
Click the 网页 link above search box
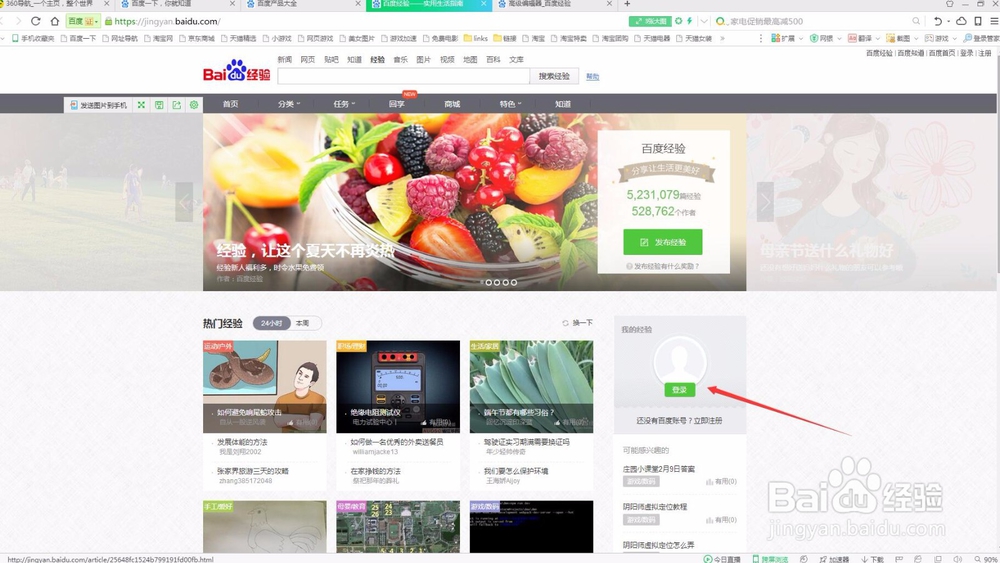[x=307, y=59]
